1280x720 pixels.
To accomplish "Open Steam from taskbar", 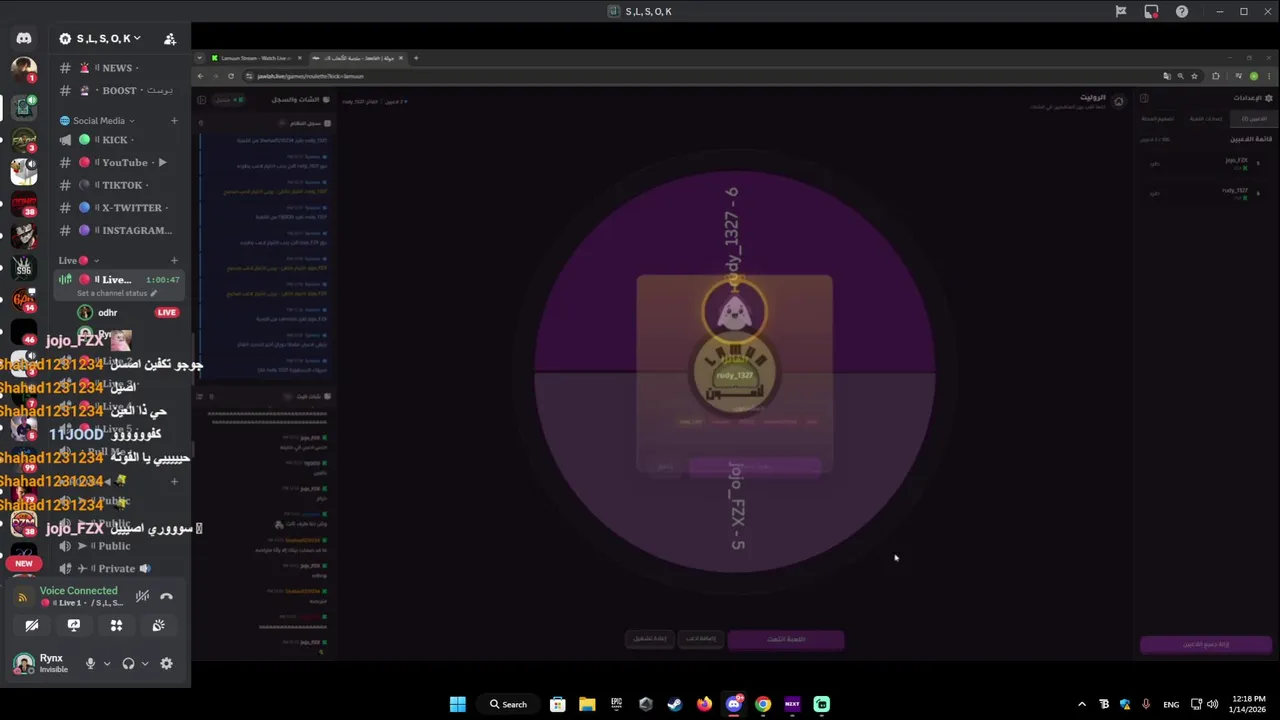I will coord(675,704).
